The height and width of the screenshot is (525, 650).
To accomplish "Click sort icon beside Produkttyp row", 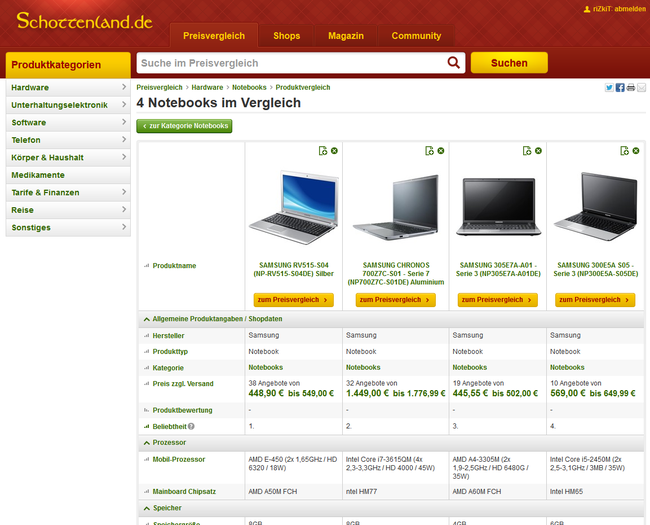I will (146, 351).
